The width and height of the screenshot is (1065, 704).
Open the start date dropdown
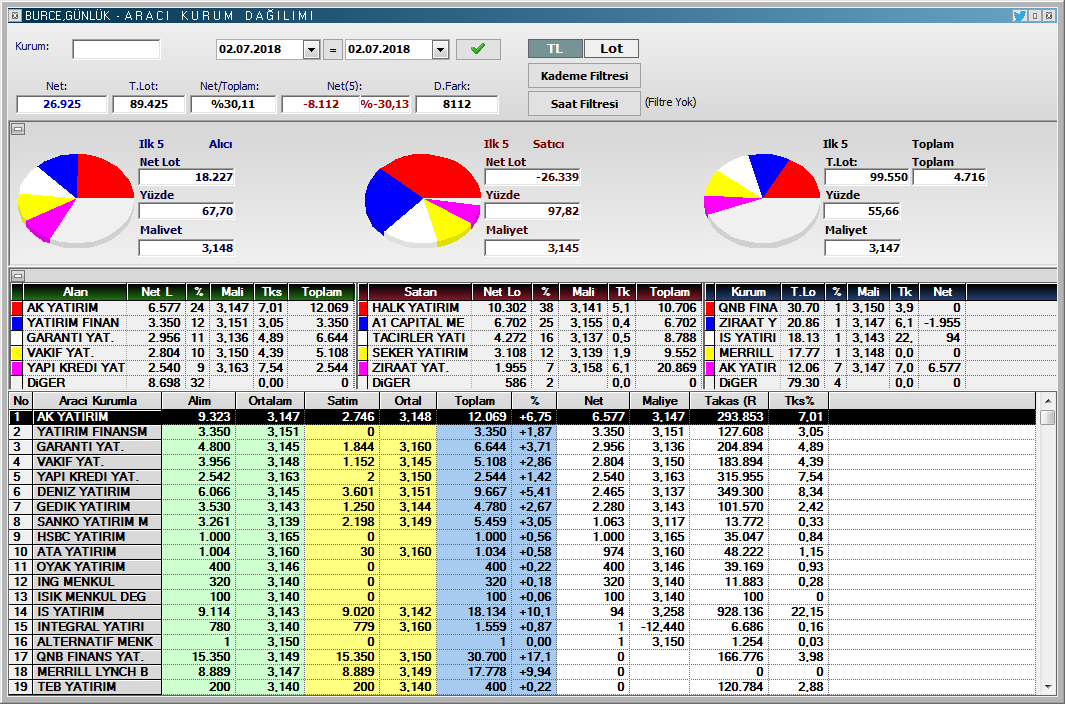click(x=312, y=49)
